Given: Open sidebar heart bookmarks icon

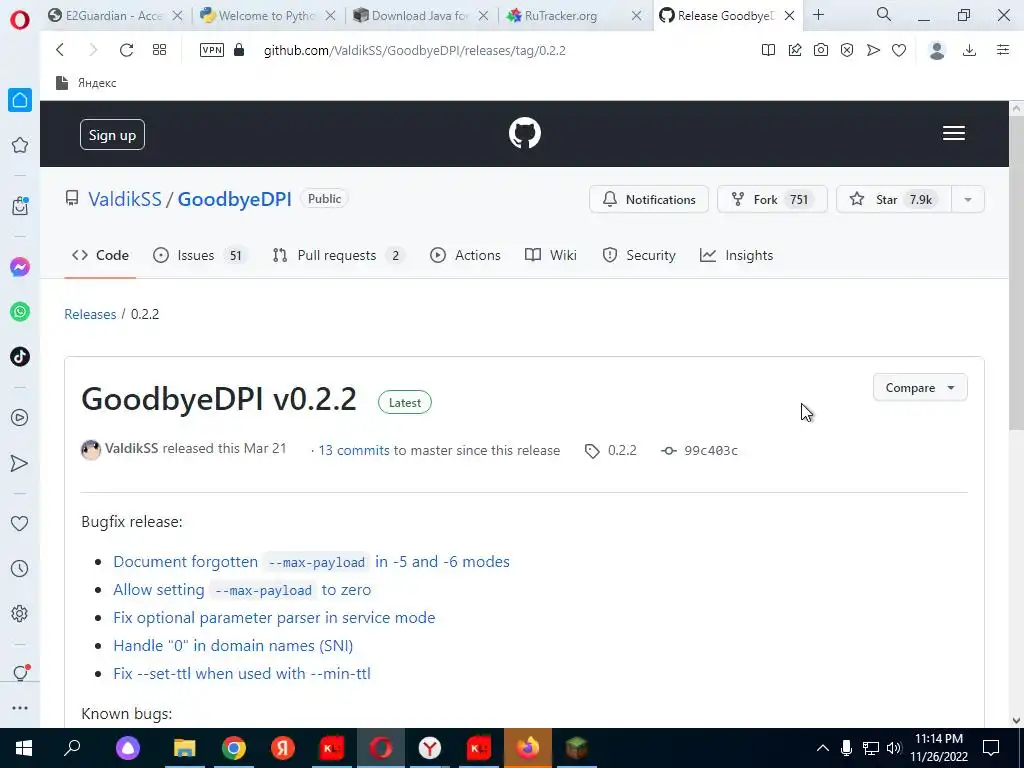Looking at the screenshot, I should pyautogui.click(x=20, y=523).
